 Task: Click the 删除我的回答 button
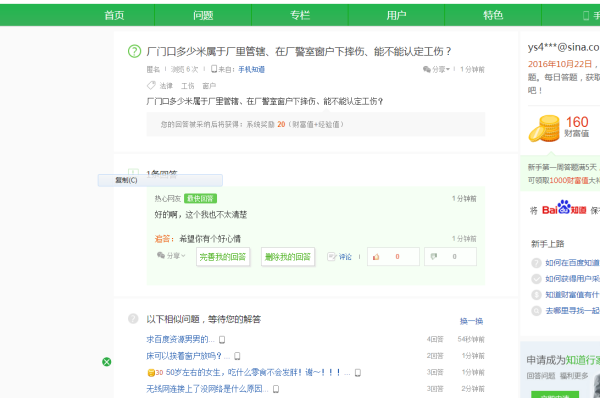point(288,257)
